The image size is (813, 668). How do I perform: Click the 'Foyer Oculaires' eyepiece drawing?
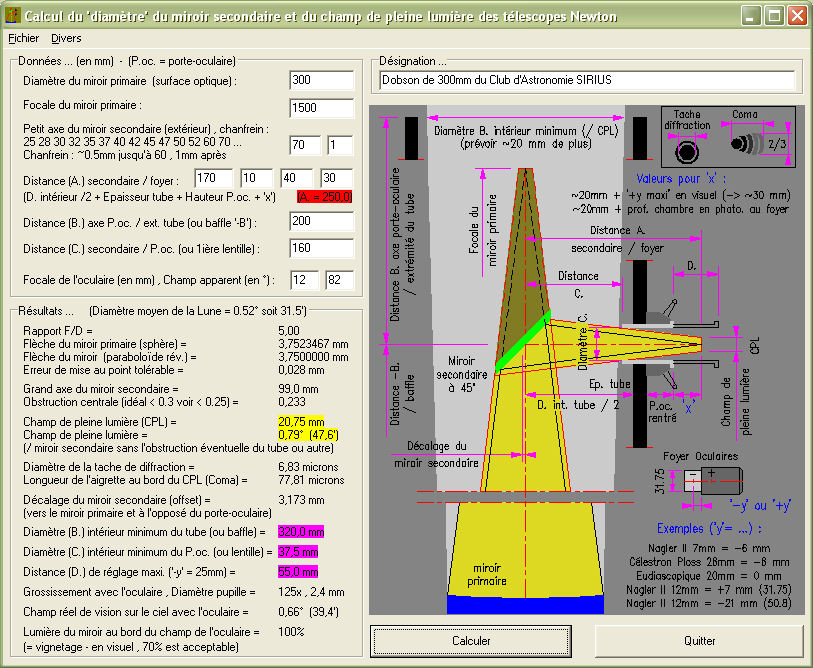pyautogui.click(x=713, y=481)
